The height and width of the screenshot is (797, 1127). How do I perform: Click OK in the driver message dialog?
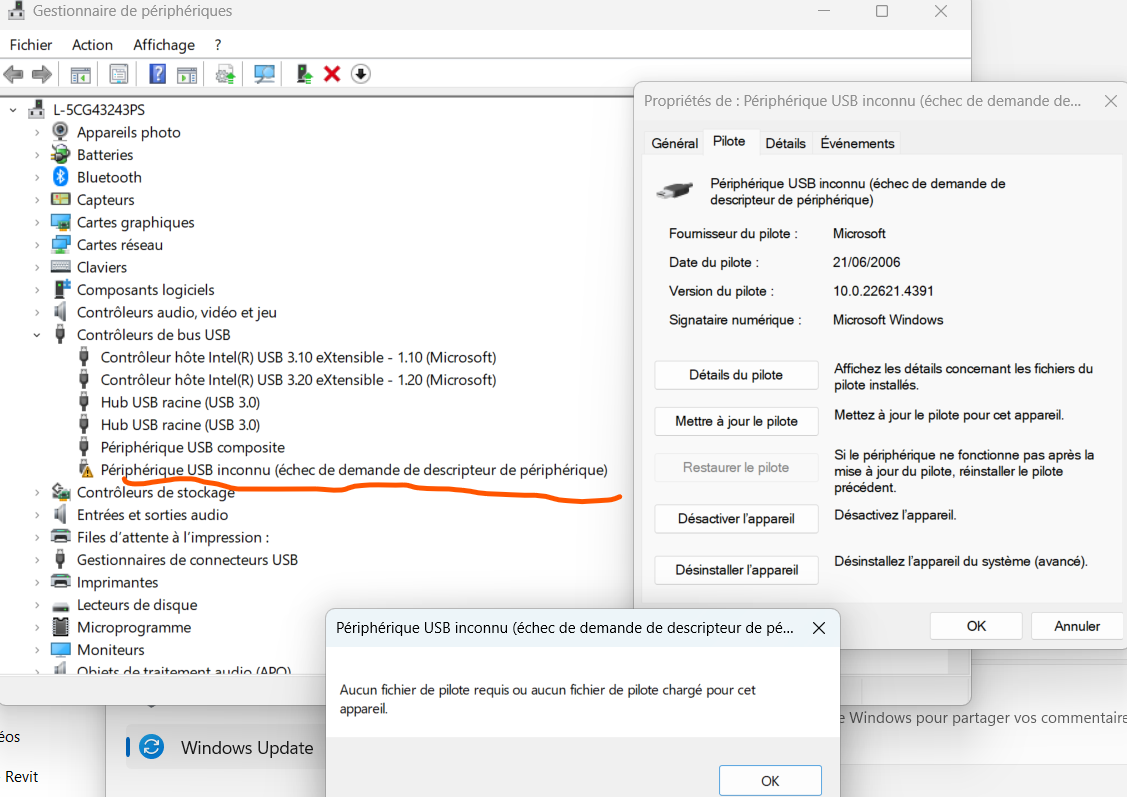point(770,780)
